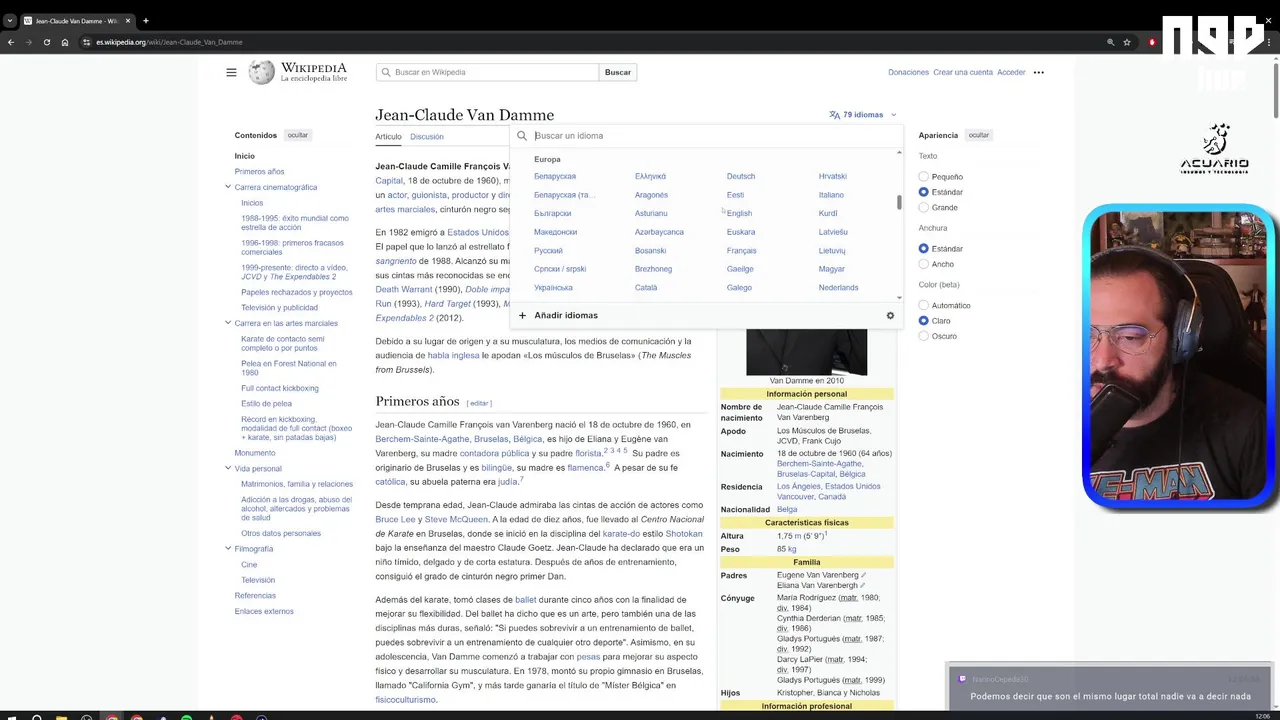Jump to Primeros años in contents
The image size is (1280, 720).
click(x=259, y=171)
